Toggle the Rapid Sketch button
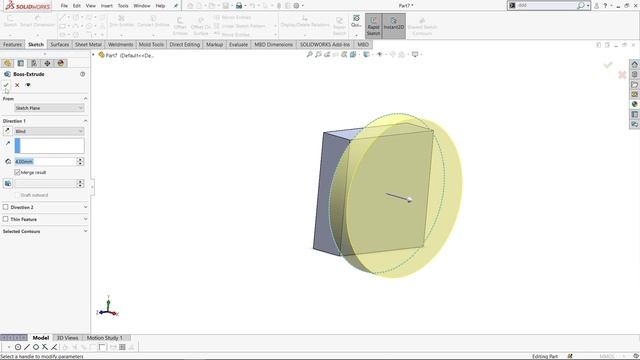Viewport: 640px width, 360px height. [373, 27]
